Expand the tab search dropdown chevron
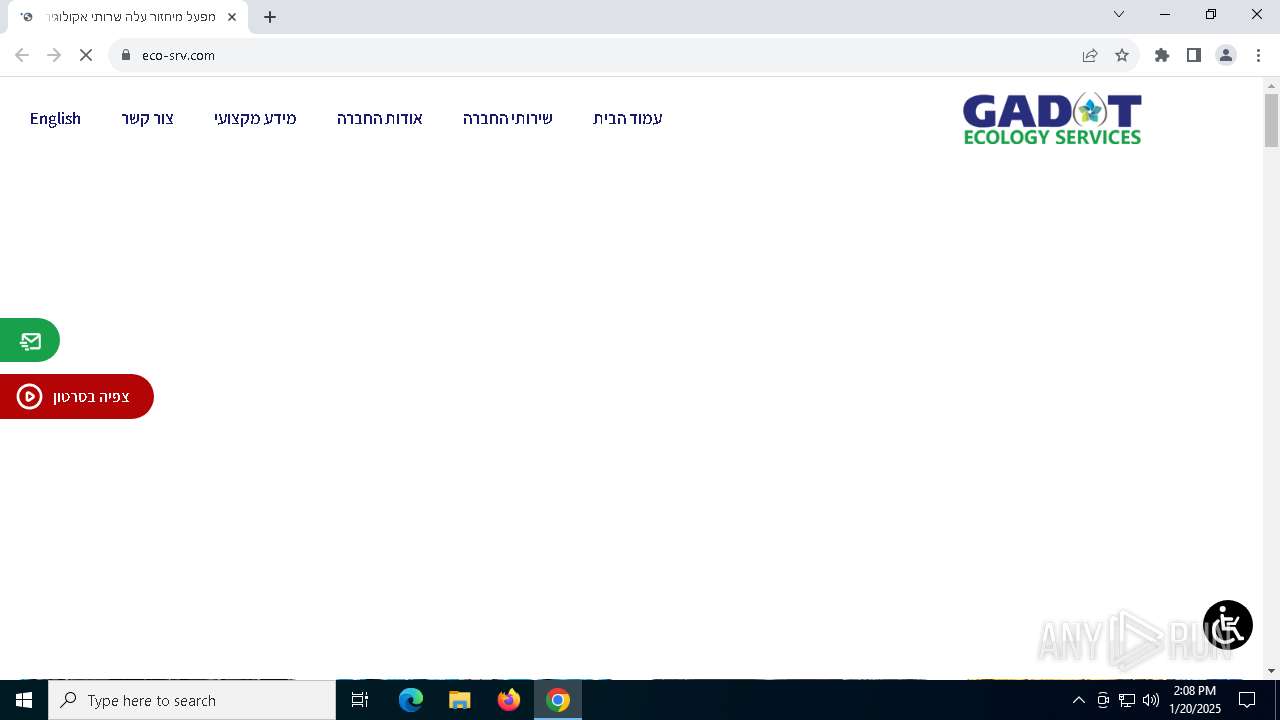Viewport: 1280px width, 720px height. pyautogui.click(x=1119, y=14)
